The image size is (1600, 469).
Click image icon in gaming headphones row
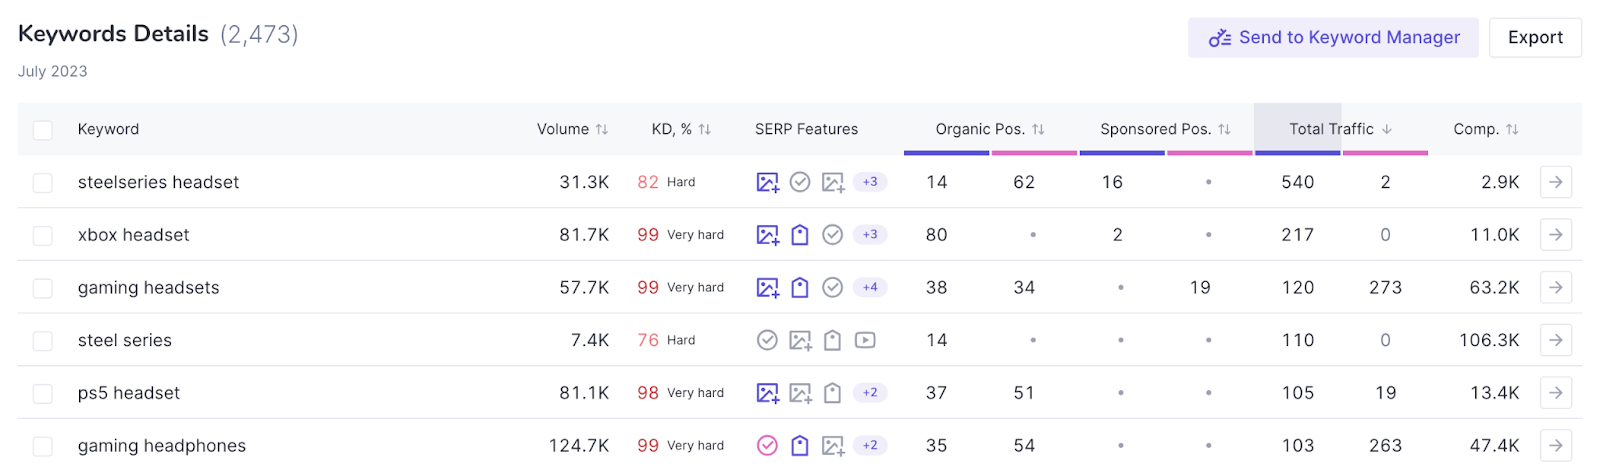(833, 445)
